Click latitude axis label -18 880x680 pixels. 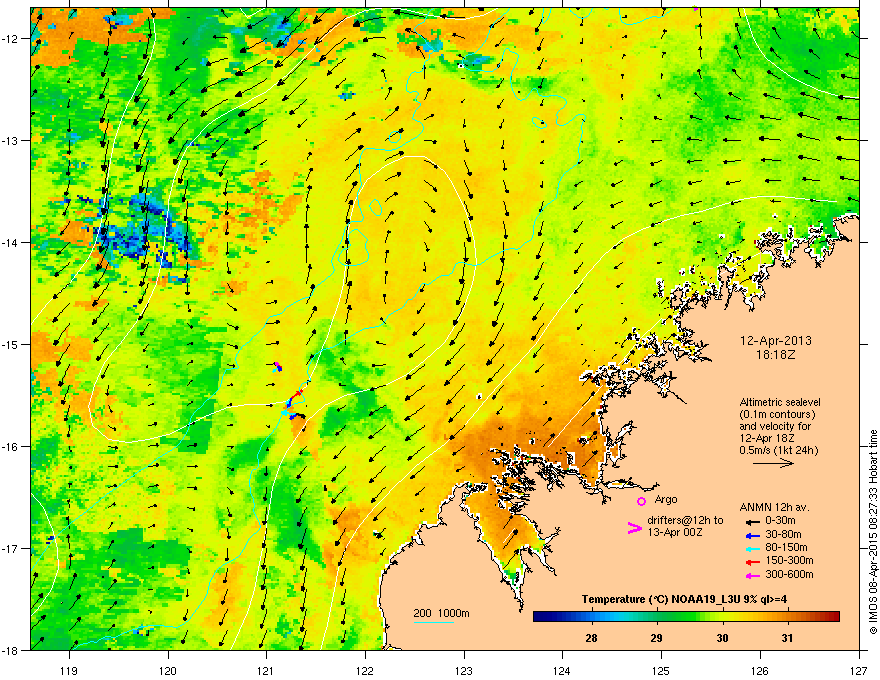11,650
